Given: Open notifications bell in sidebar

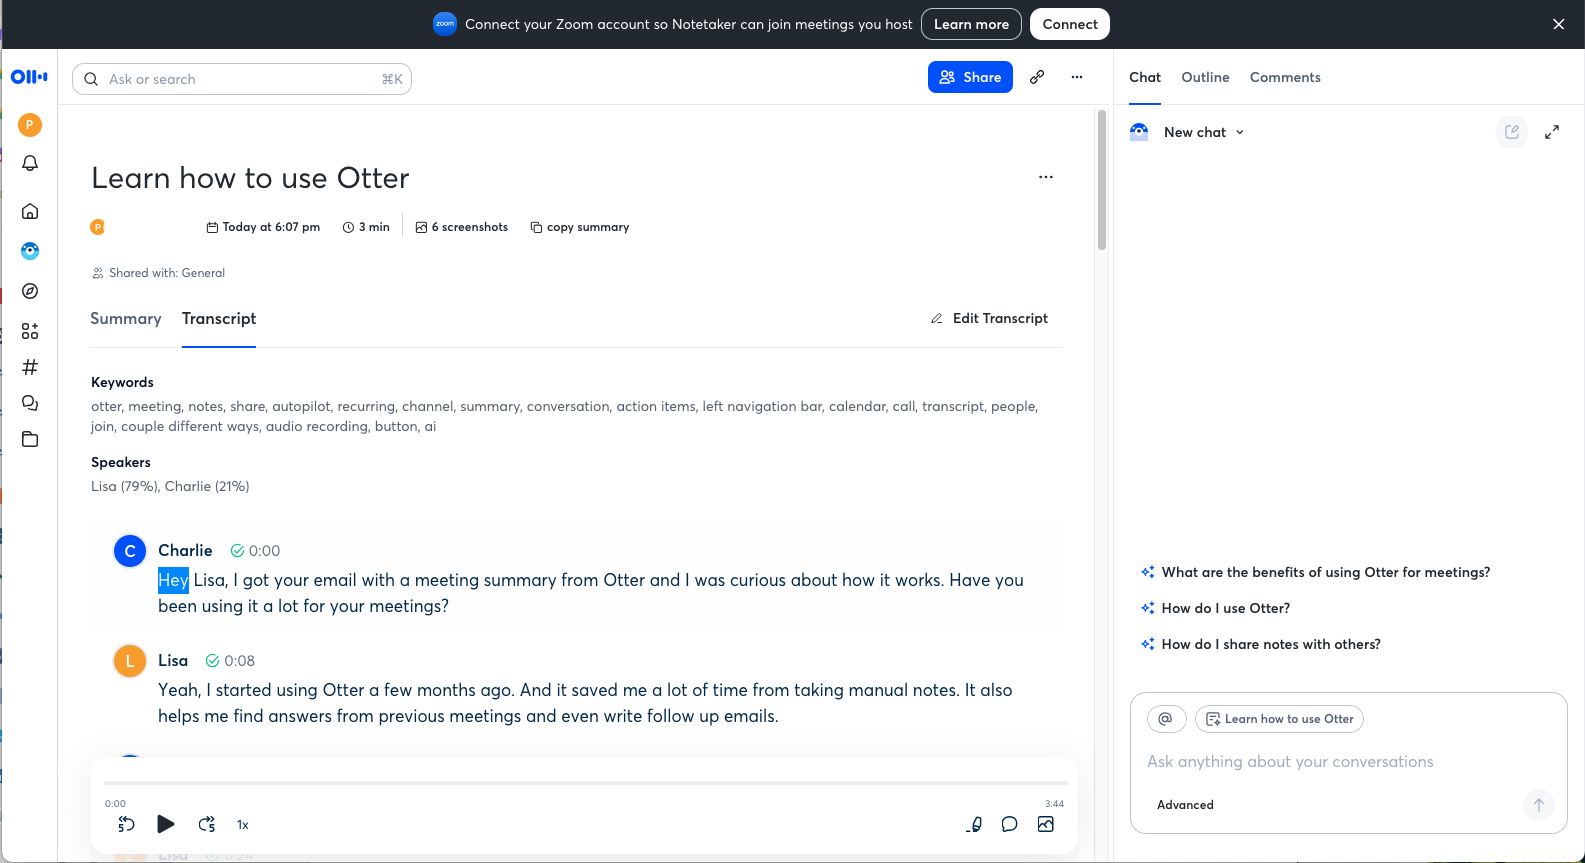Looking at the screenshot, I should (x=30, y=163).
